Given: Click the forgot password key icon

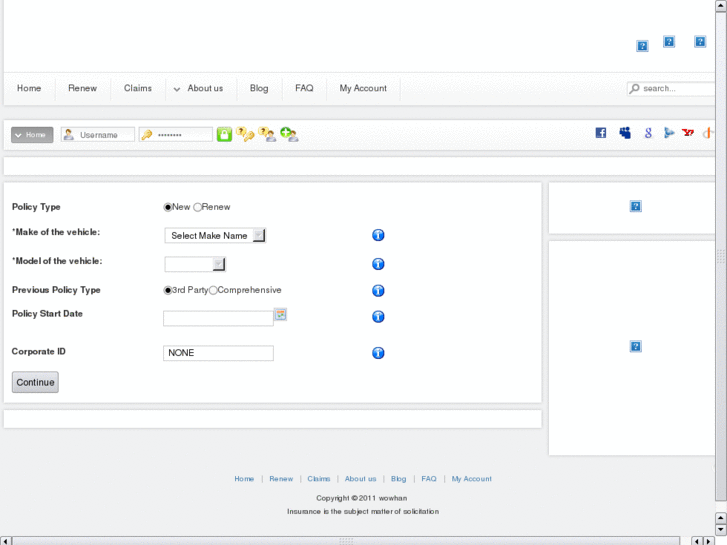Looking at the screenshot, I should [x=245, y=134].
